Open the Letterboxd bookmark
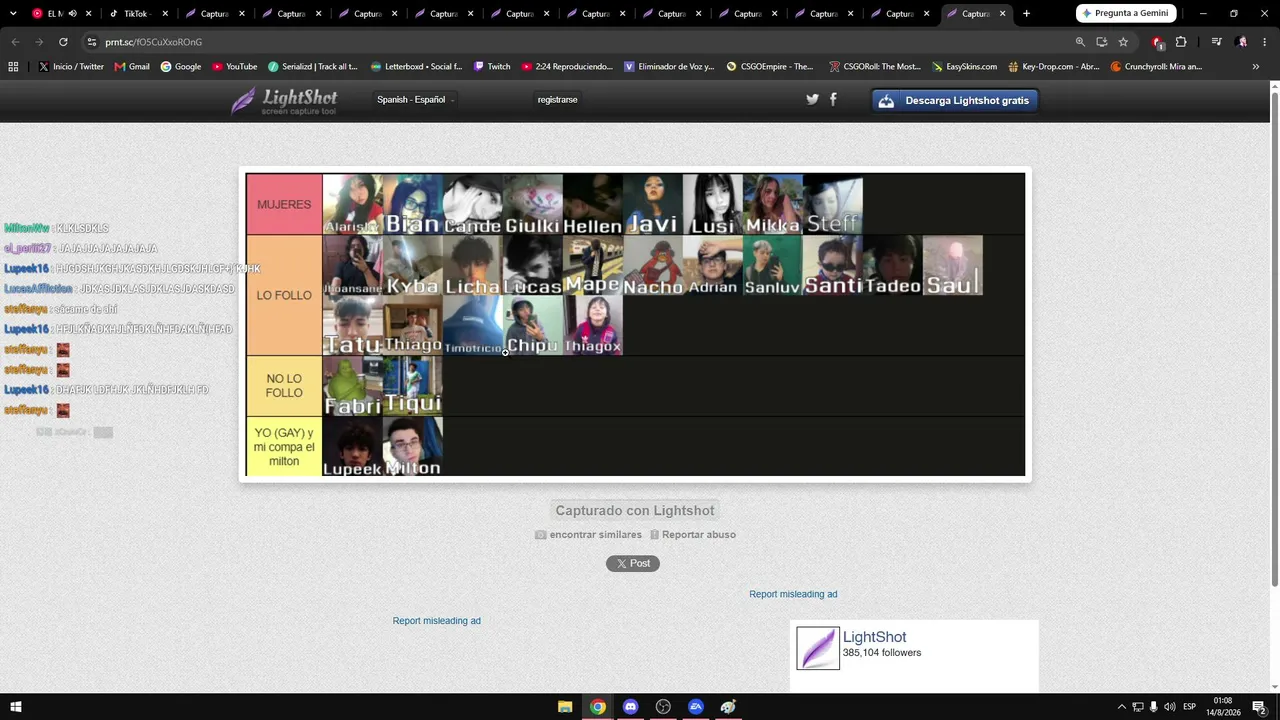 [416, 67]
